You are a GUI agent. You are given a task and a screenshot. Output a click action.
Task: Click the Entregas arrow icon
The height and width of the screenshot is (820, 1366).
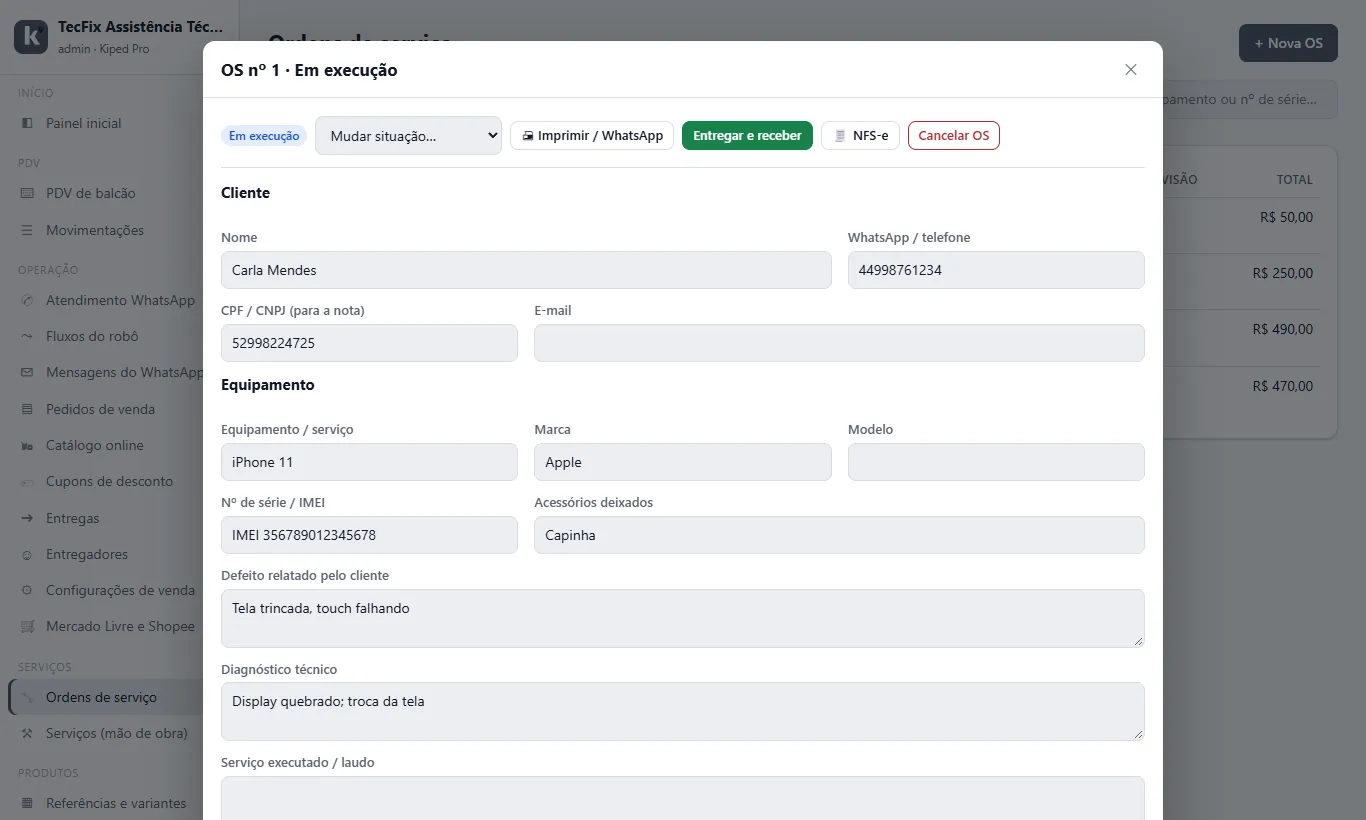[27, 518]
